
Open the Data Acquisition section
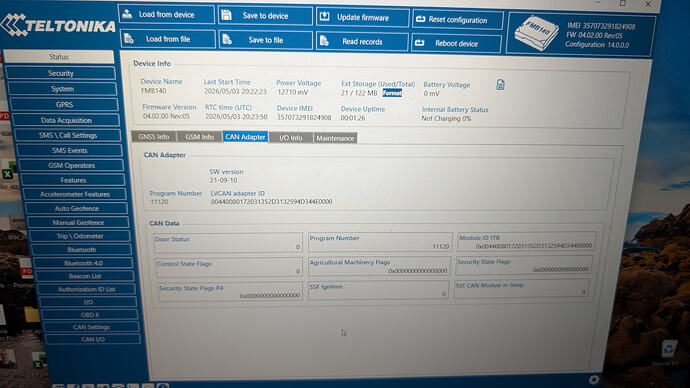click(x=66, y=120)
